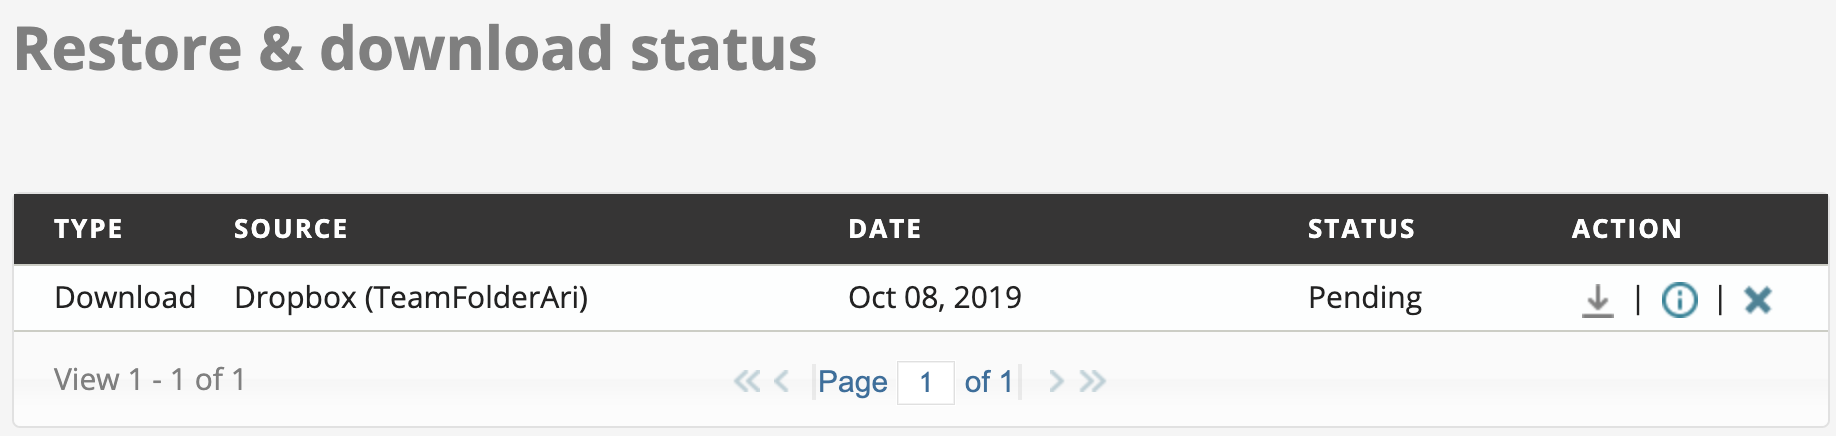Jump to last page using double-right arrows
1836x436 pixels.
click(x=1093, y=381)
